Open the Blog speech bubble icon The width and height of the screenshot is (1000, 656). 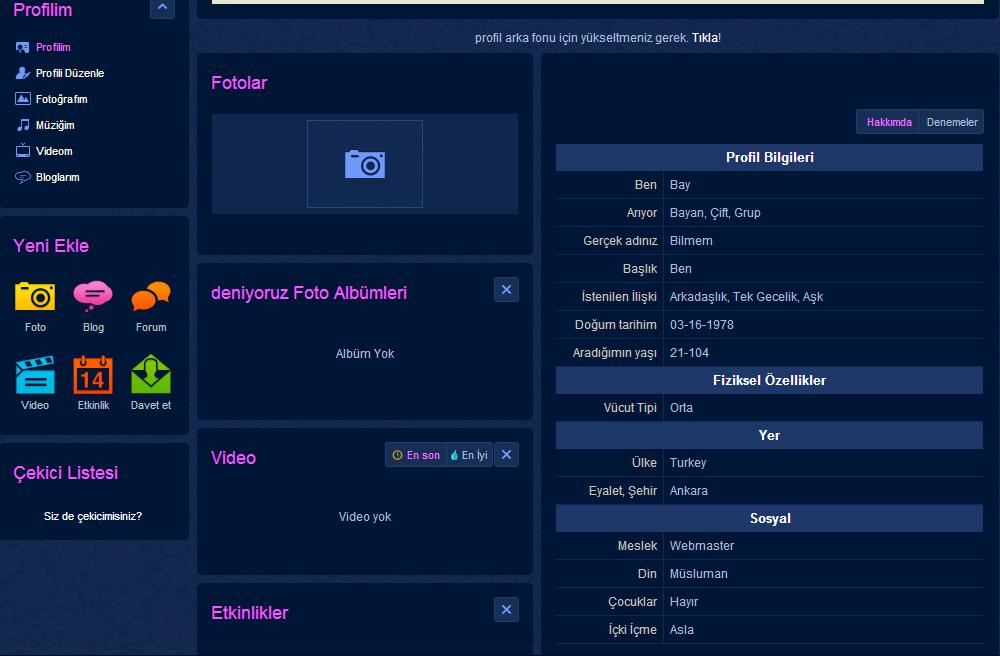[x=93, y=296]
